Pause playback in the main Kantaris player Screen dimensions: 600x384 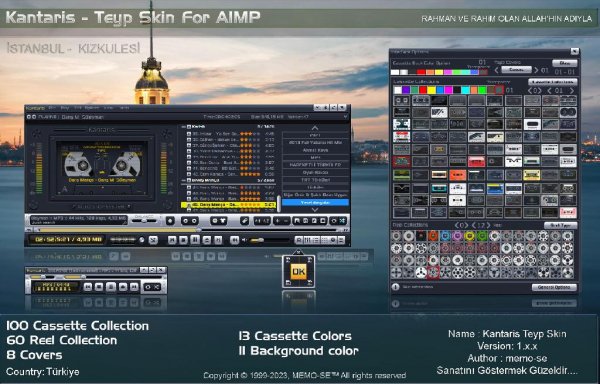195,239
